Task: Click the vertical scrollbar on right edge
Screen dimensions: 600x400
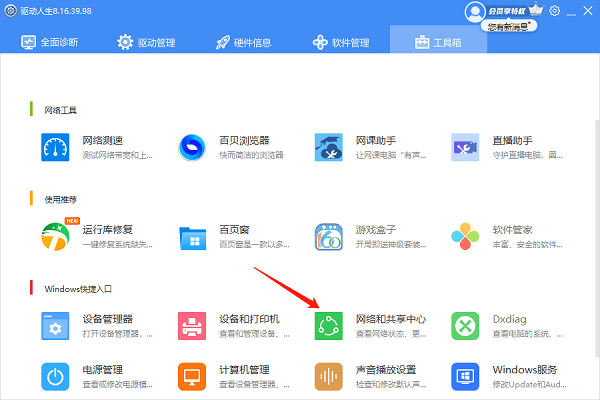Action: coord(597,238)
